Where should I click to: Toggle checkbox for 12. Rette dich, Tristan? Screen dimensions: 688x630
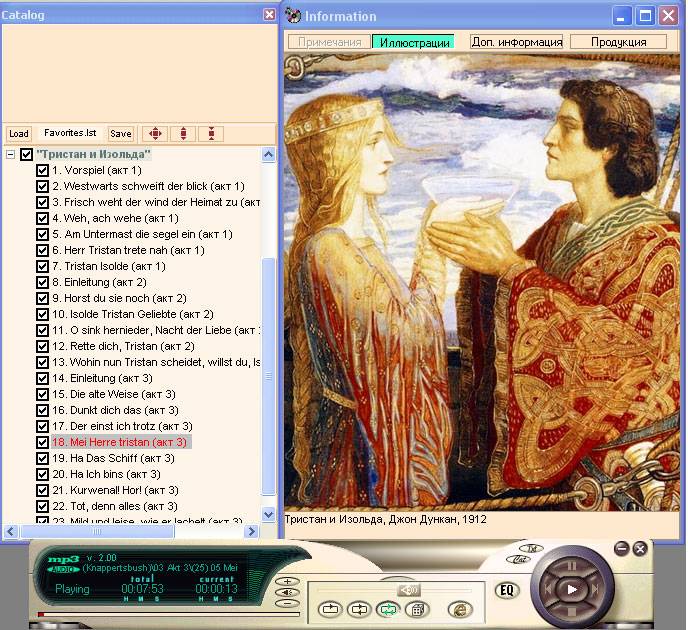(43, 346)
